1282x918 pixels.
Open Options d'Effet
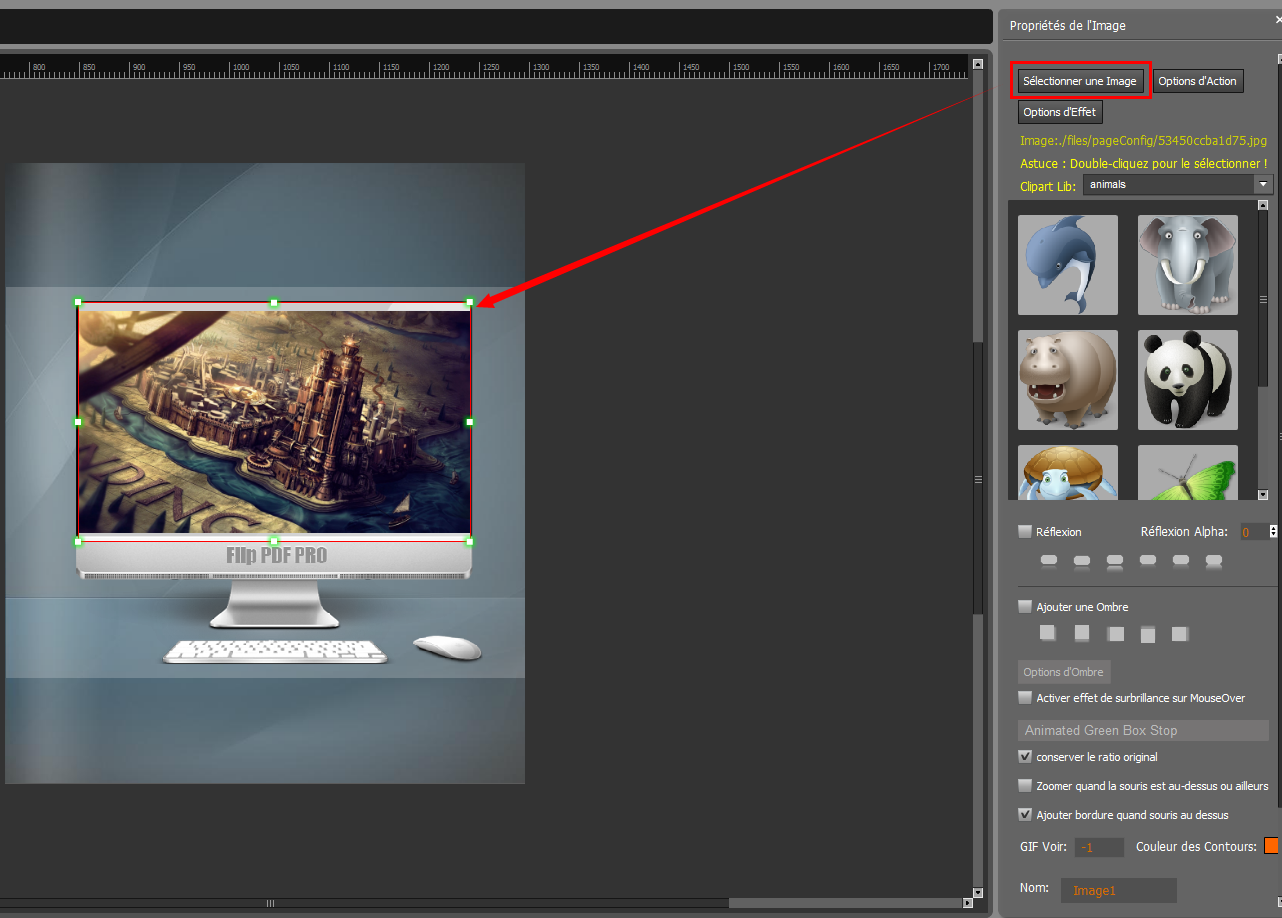click(x=1060, y=112)
